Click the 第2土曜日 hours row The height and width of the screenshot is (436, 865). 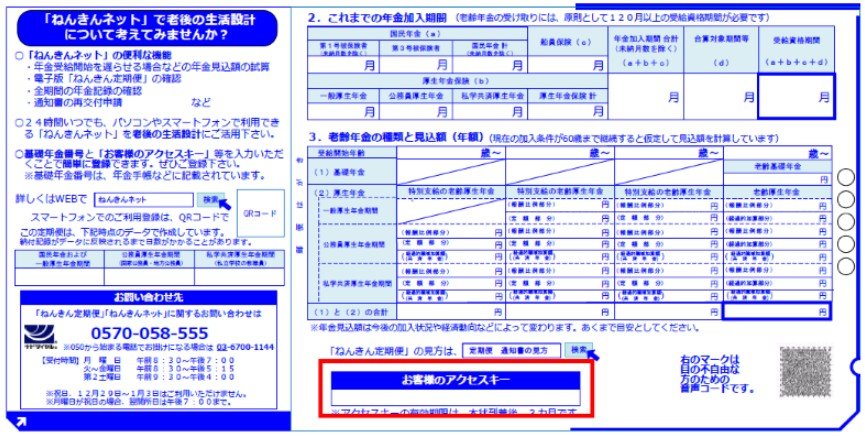coord(159,377)
